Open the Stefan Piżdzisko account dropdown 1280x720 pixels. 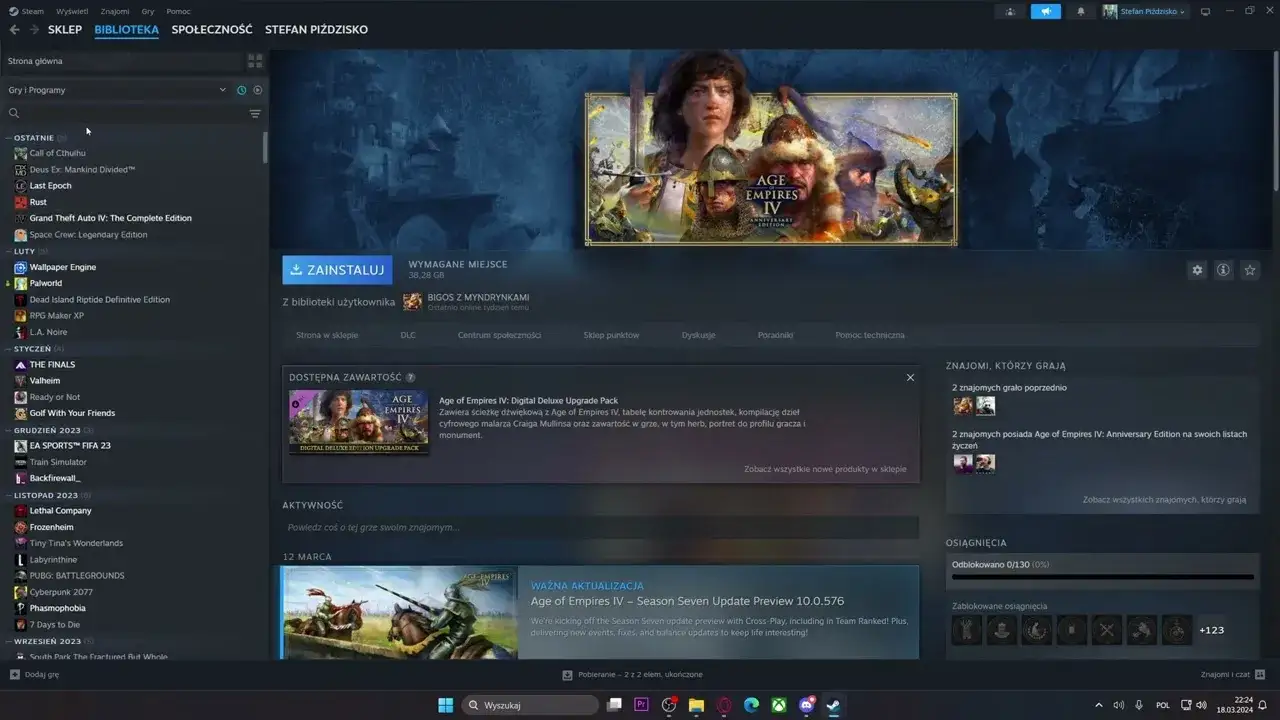click(1145, 11)
